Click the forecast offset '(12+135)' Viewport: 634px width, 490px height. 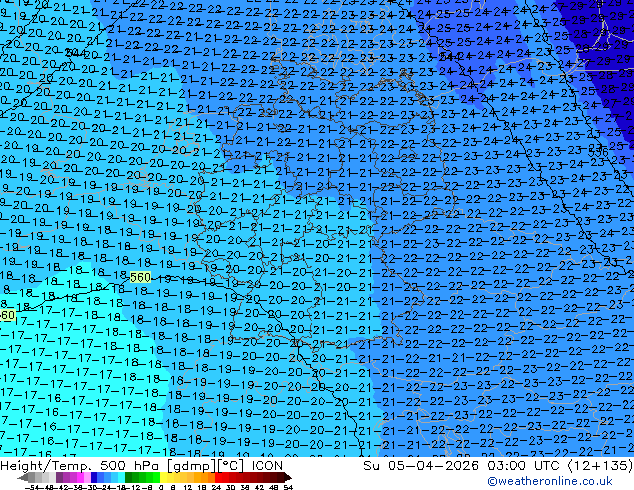(x=600, y=465)
